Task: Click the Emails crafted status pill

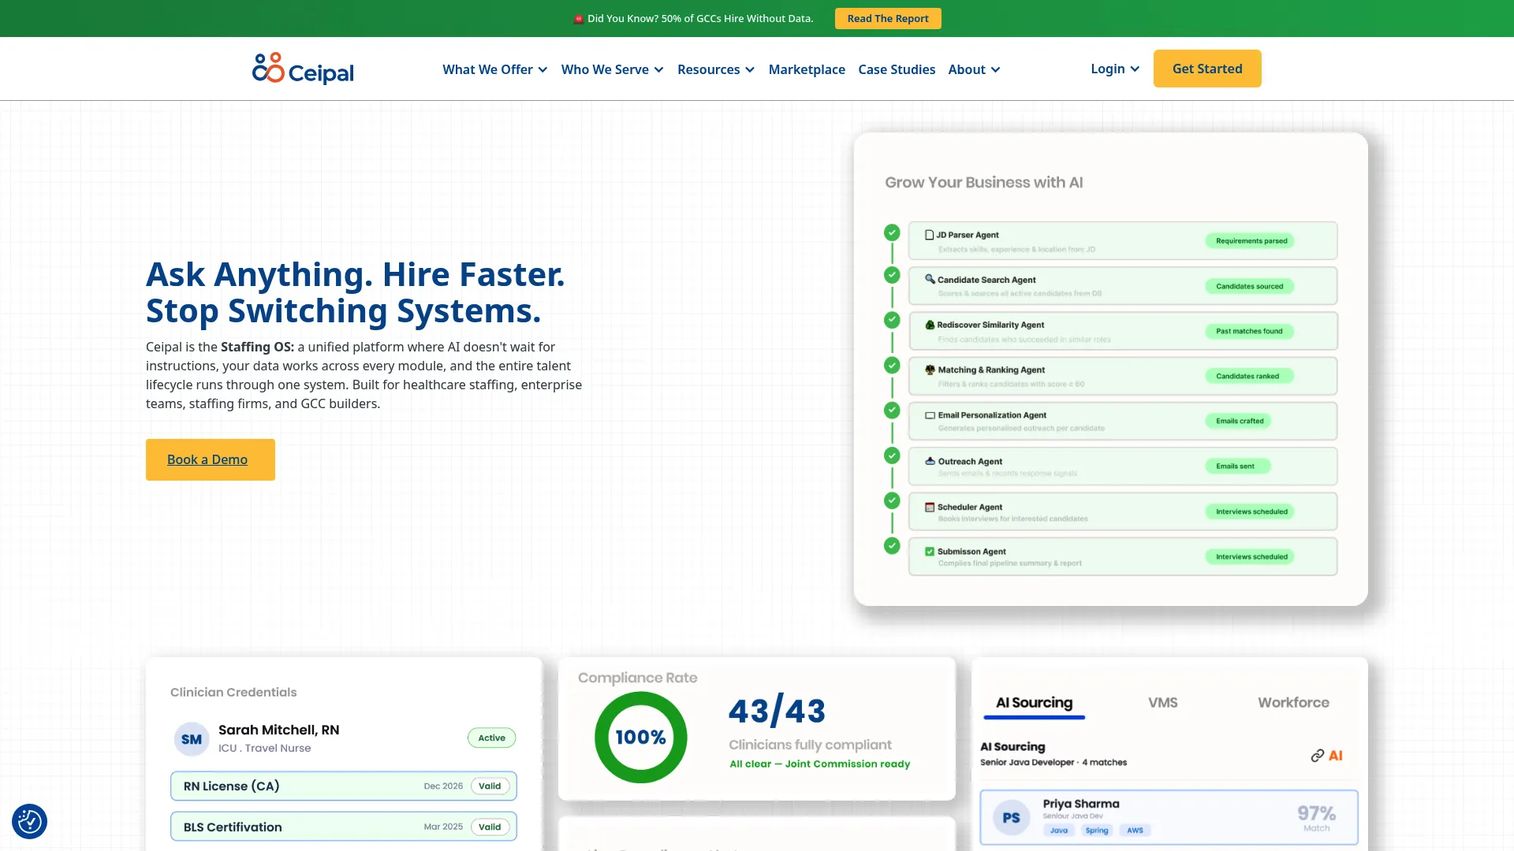Action: (1240, 421)
